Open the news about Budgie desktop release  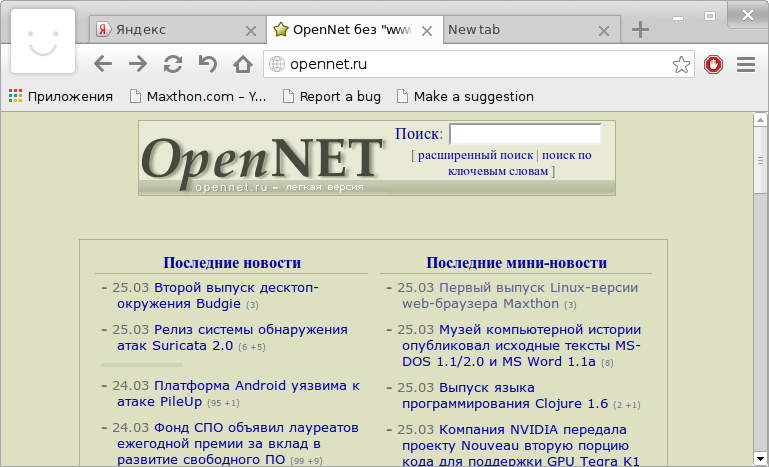(x=217, y=295)
